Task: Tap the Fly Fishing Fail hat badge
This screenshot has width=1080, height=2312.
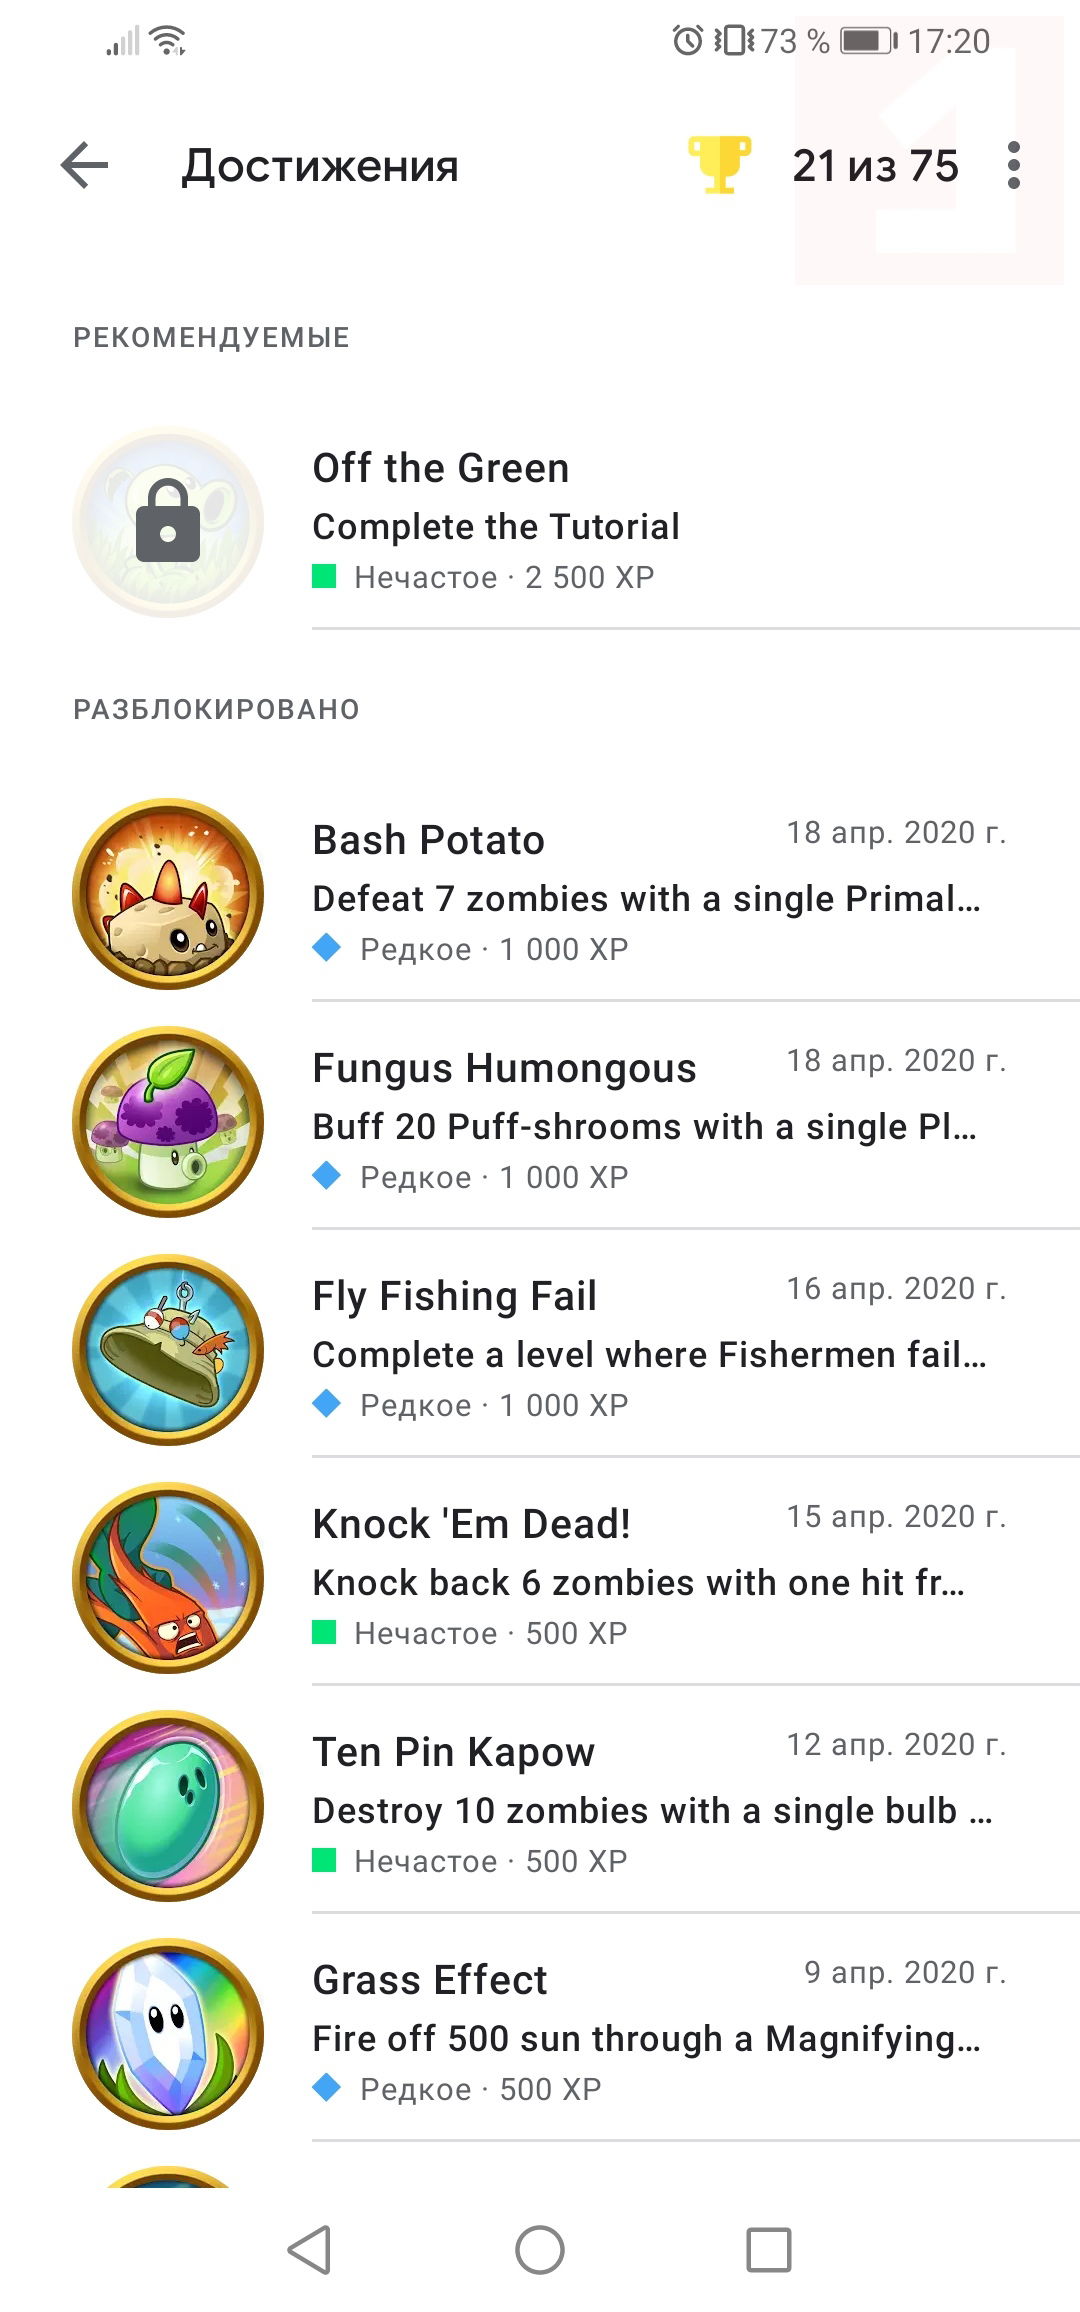Action: point(168,1350)
